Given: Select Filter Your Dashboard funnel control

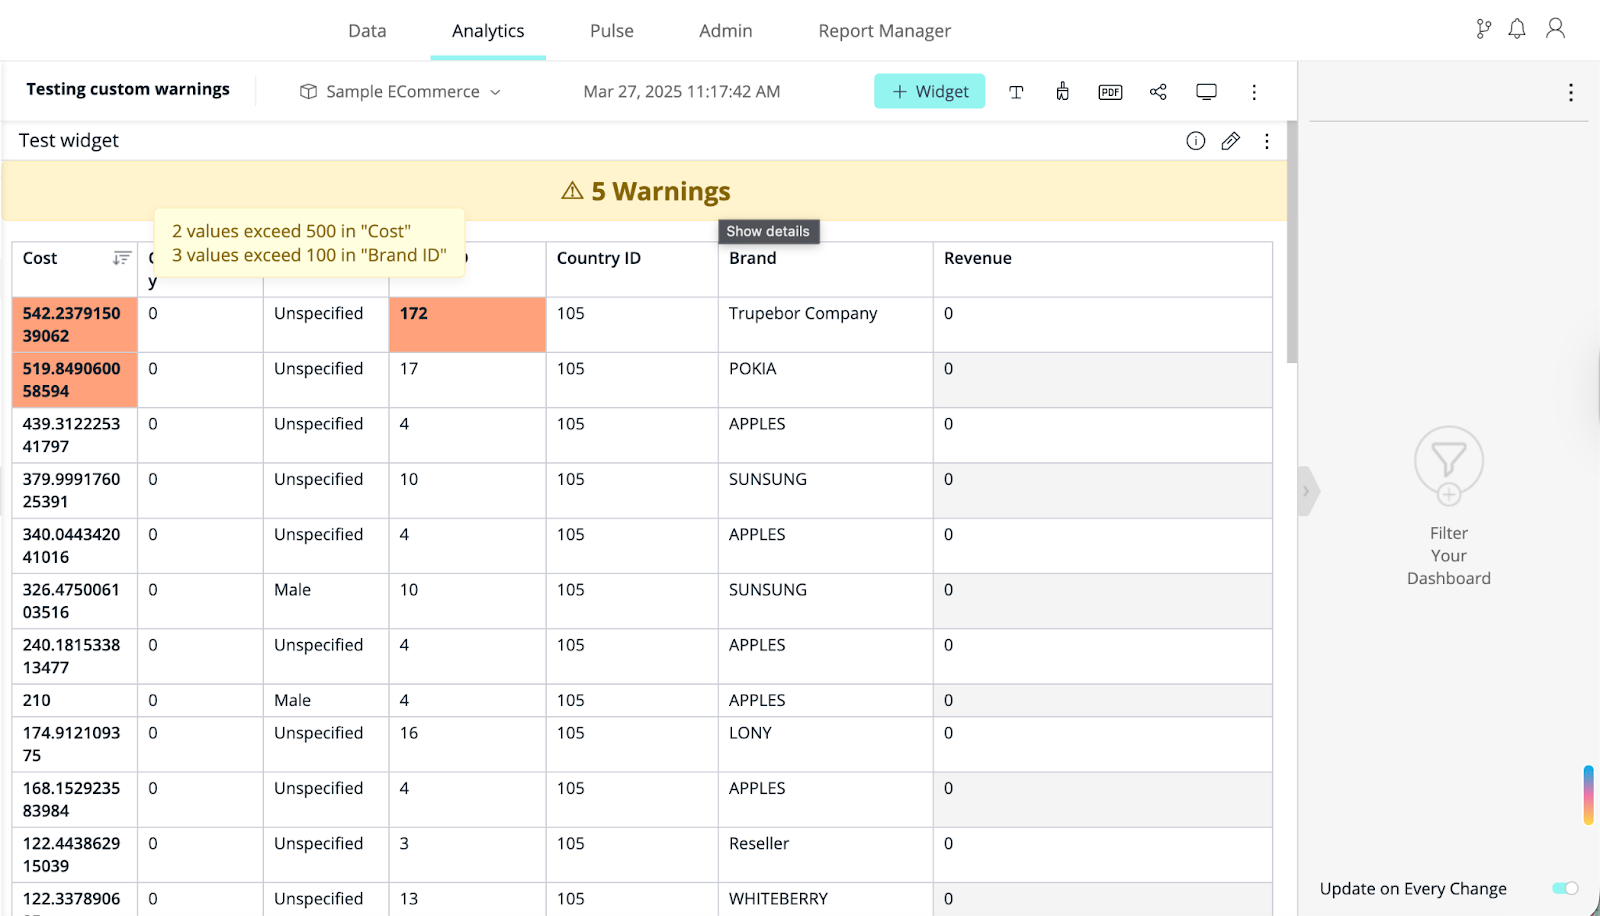Looking at the screenshot, I should click(1448, 465).
